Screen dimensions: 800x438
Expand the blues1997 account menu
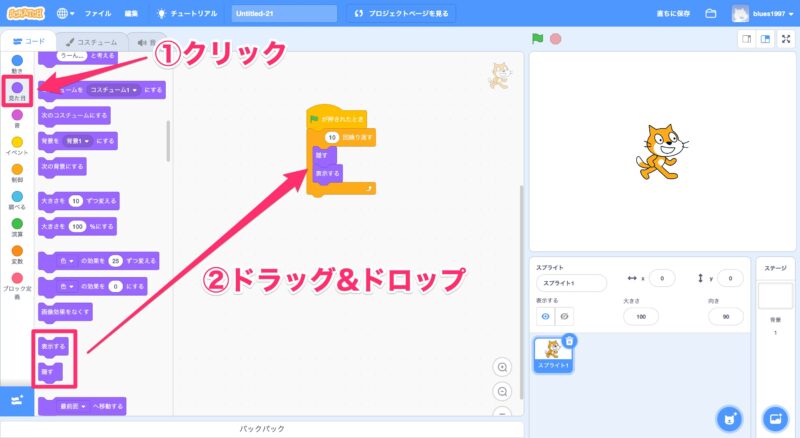pos(764,14)
